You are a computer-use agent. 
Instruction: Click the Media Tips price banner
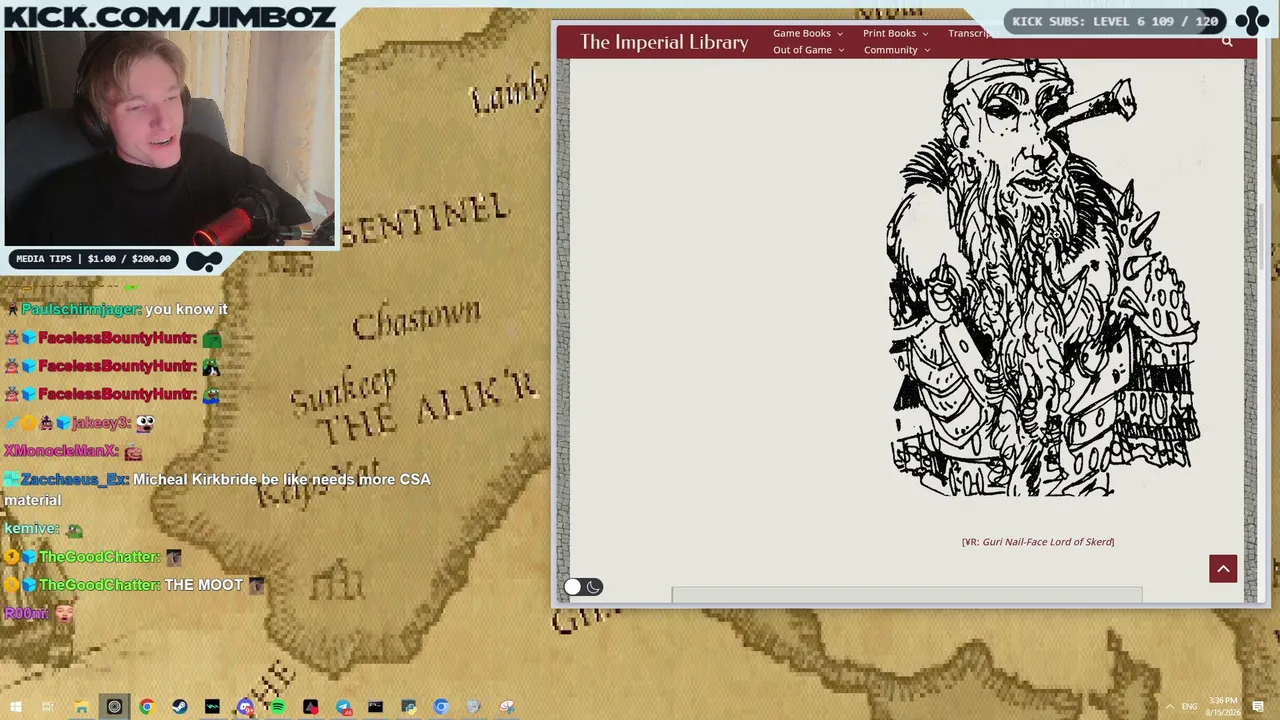[93, 259]
